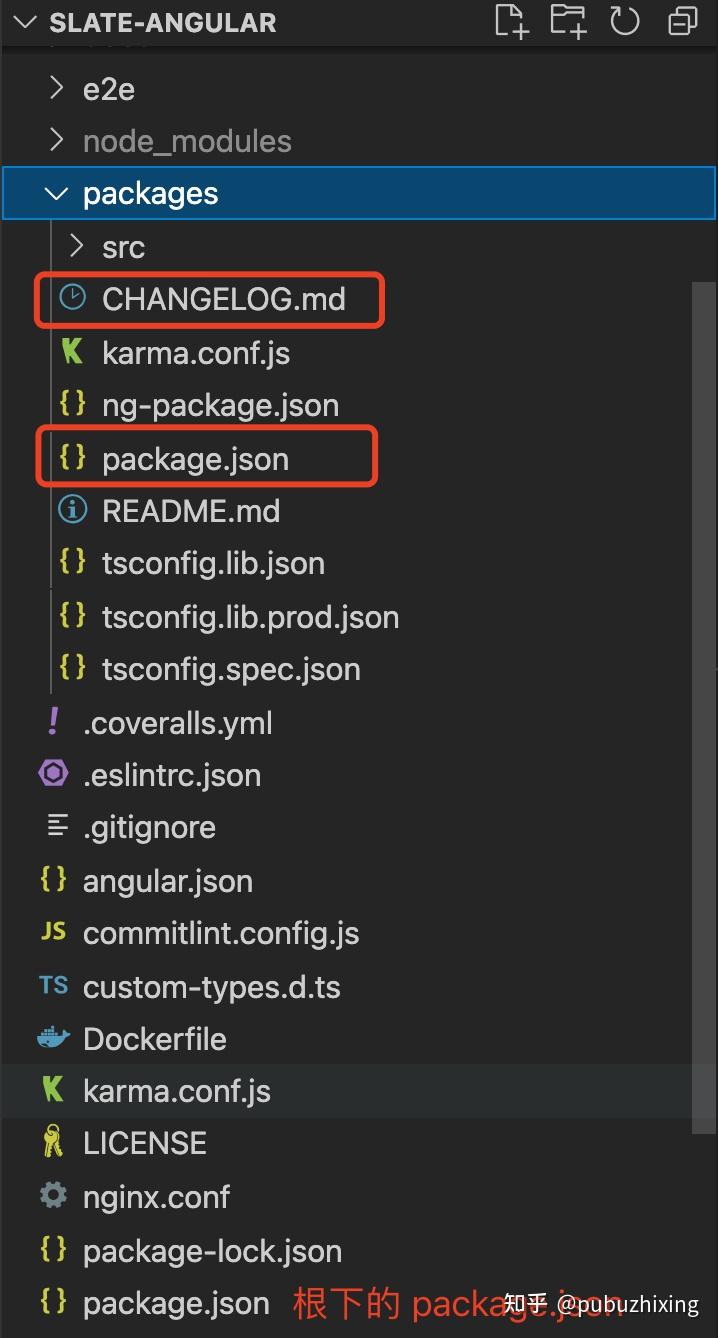Click the LICENSE key icon
This screenshot has height=1338, width=718.
(53, 1142)
